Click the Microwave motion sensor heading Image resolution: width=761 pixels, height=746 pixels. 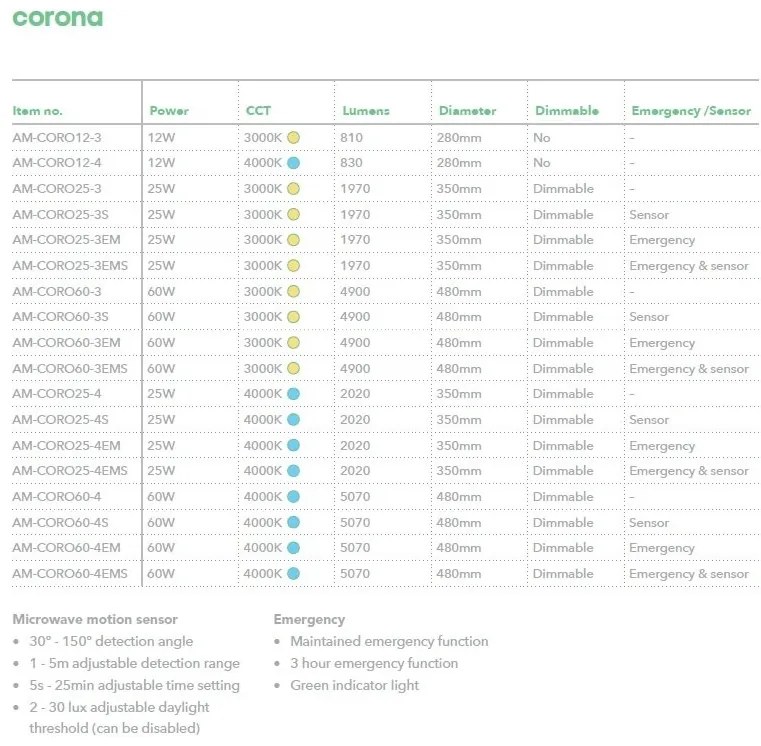coord(95,619)
